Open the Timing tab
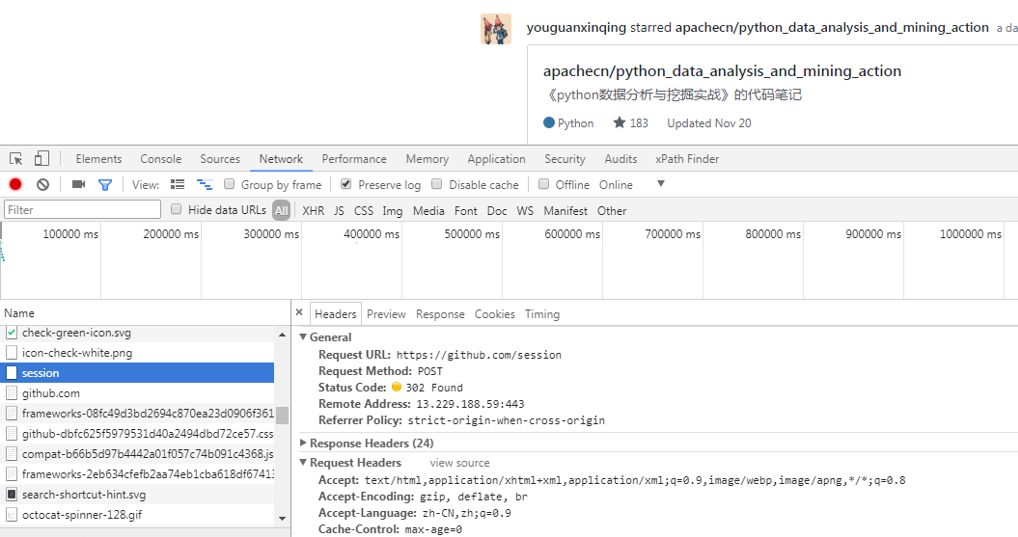Screen dimensions: 1018x537 click(542, 314)
